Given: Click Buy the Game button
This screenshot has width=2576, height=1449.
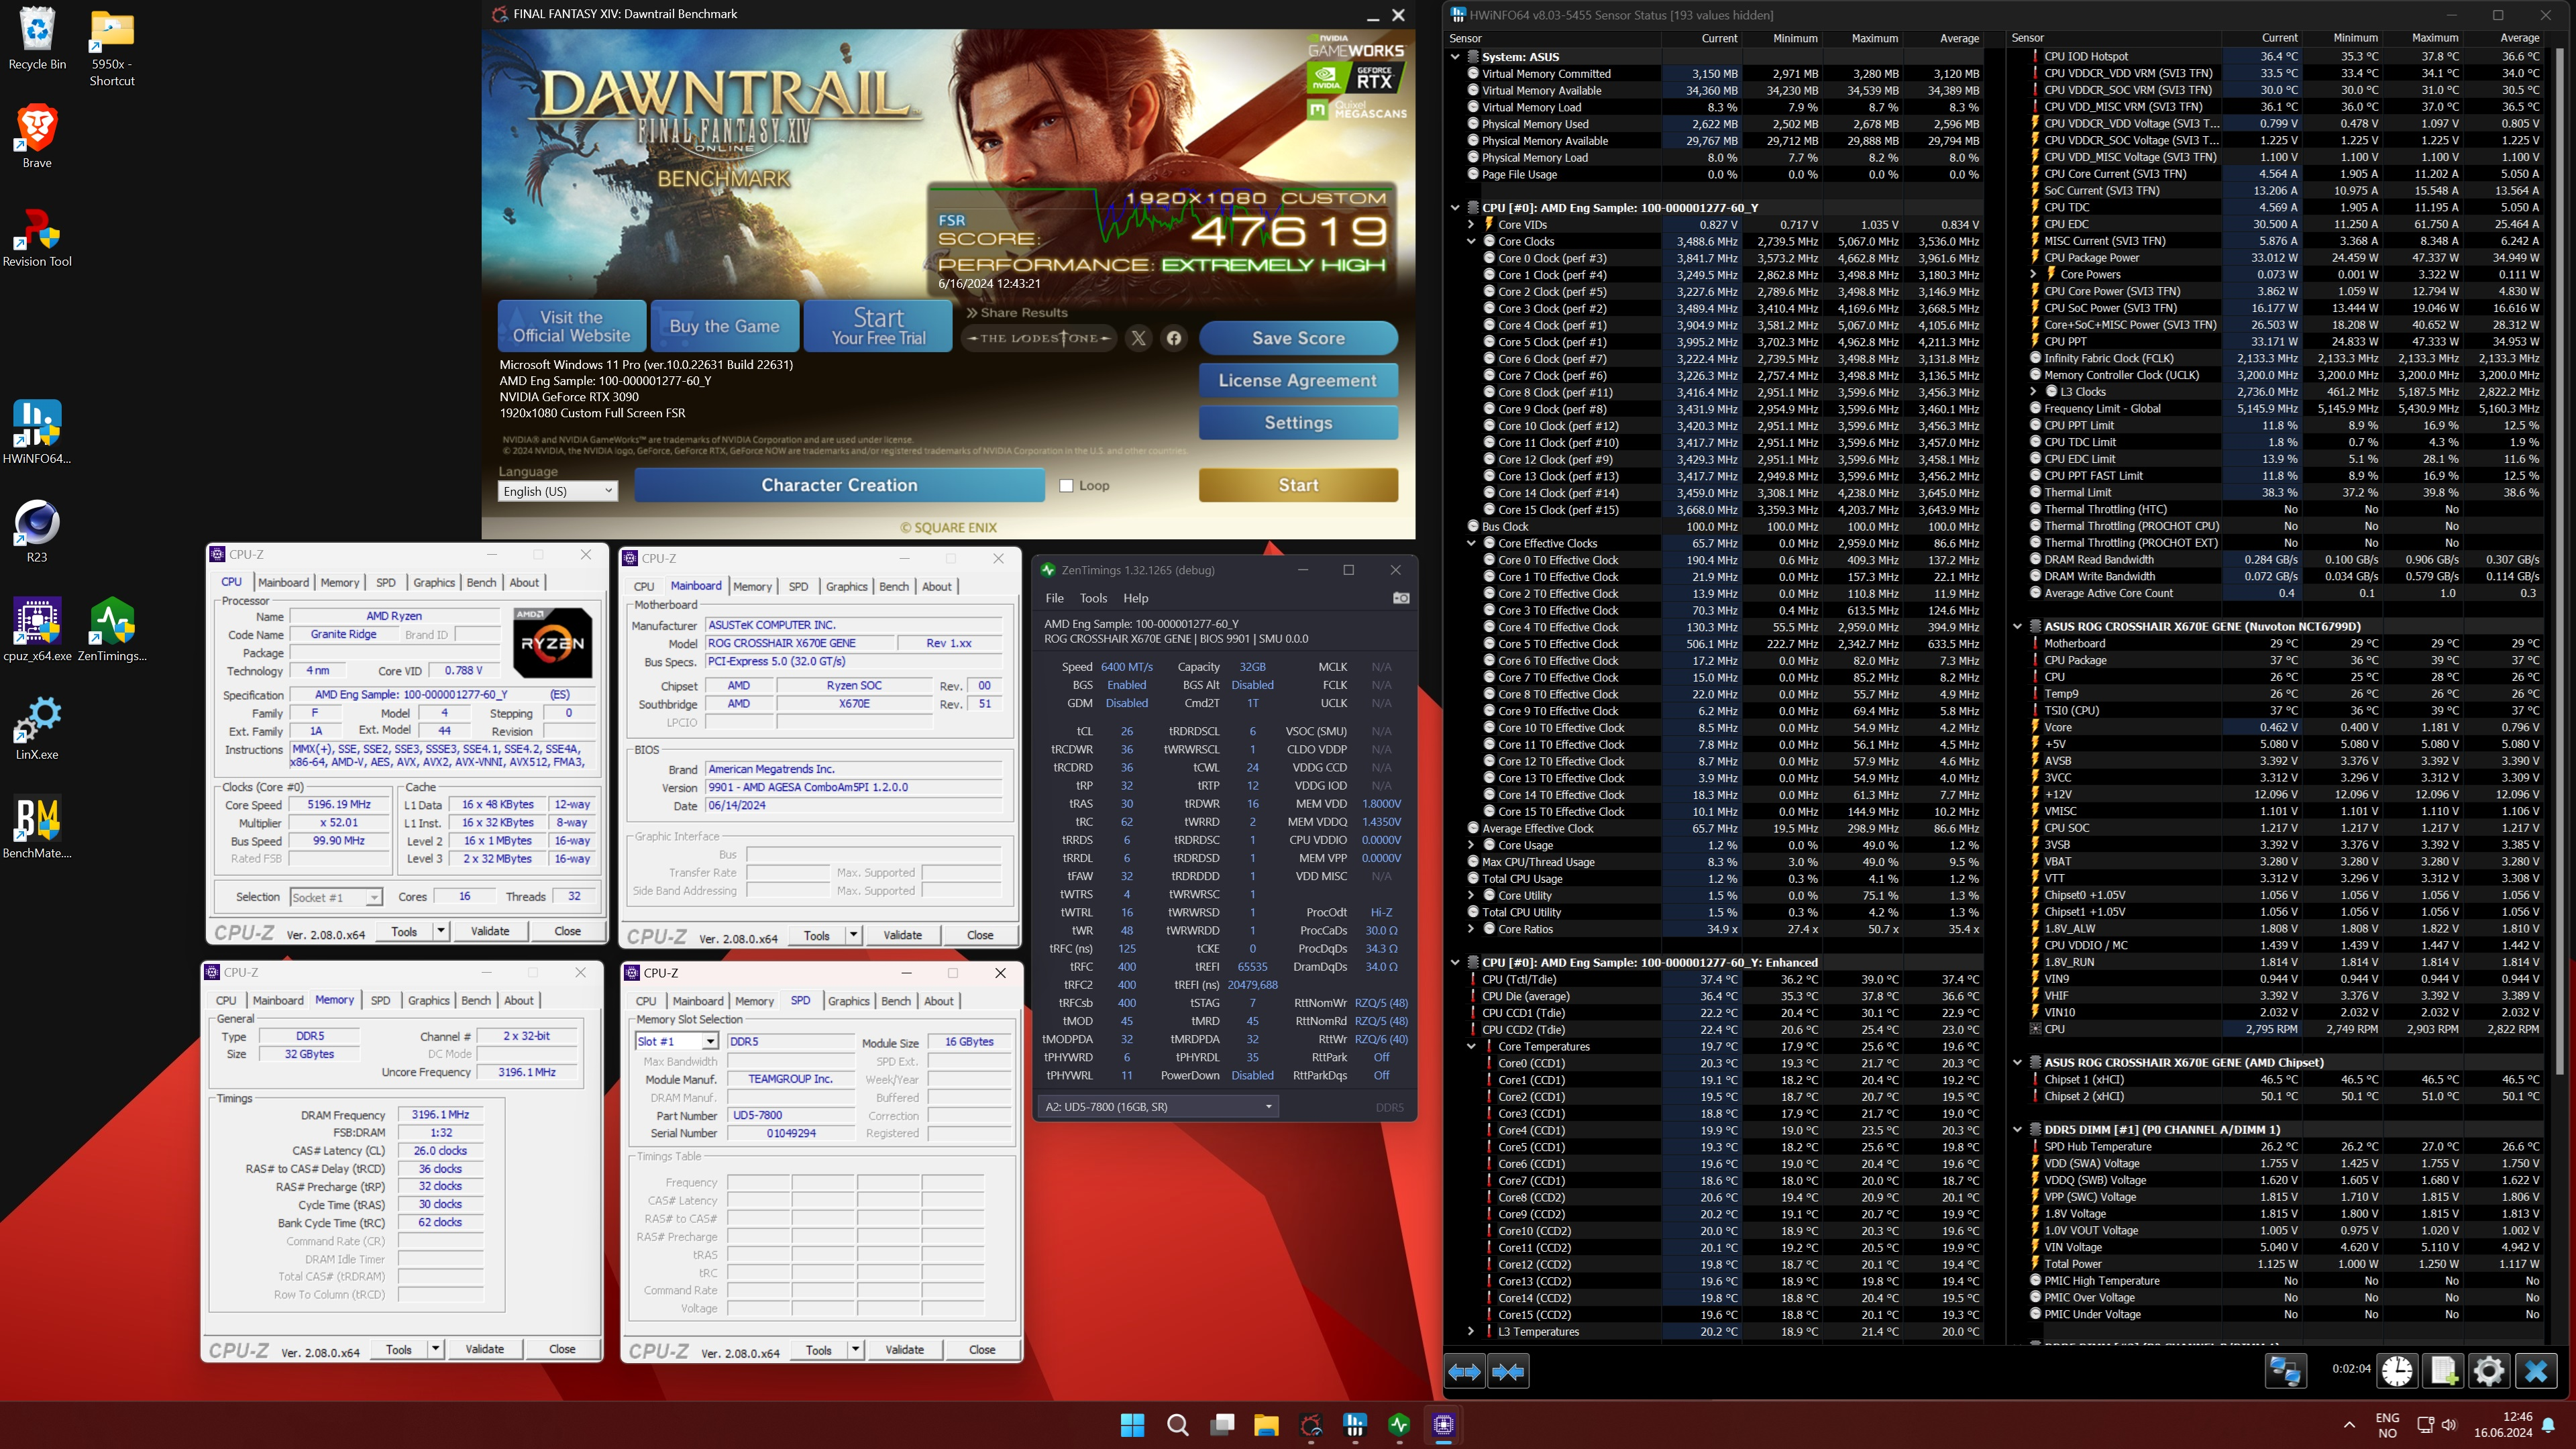Looking at the screenshot, I should [724, 326].
